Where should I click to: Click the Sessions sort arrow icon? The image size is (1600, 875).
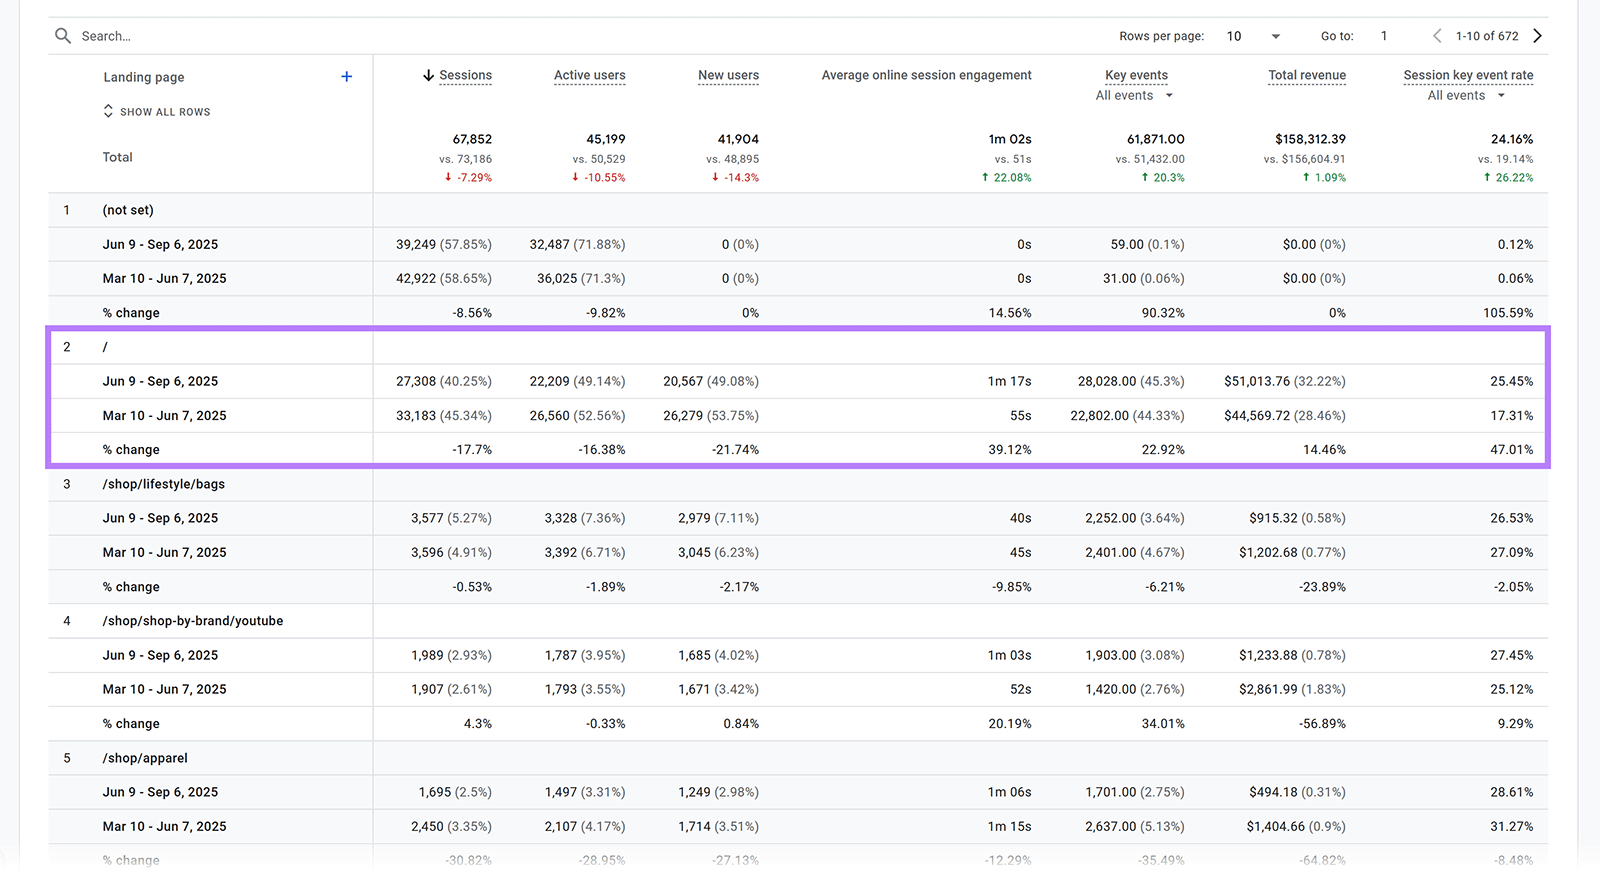coord(428,76)
